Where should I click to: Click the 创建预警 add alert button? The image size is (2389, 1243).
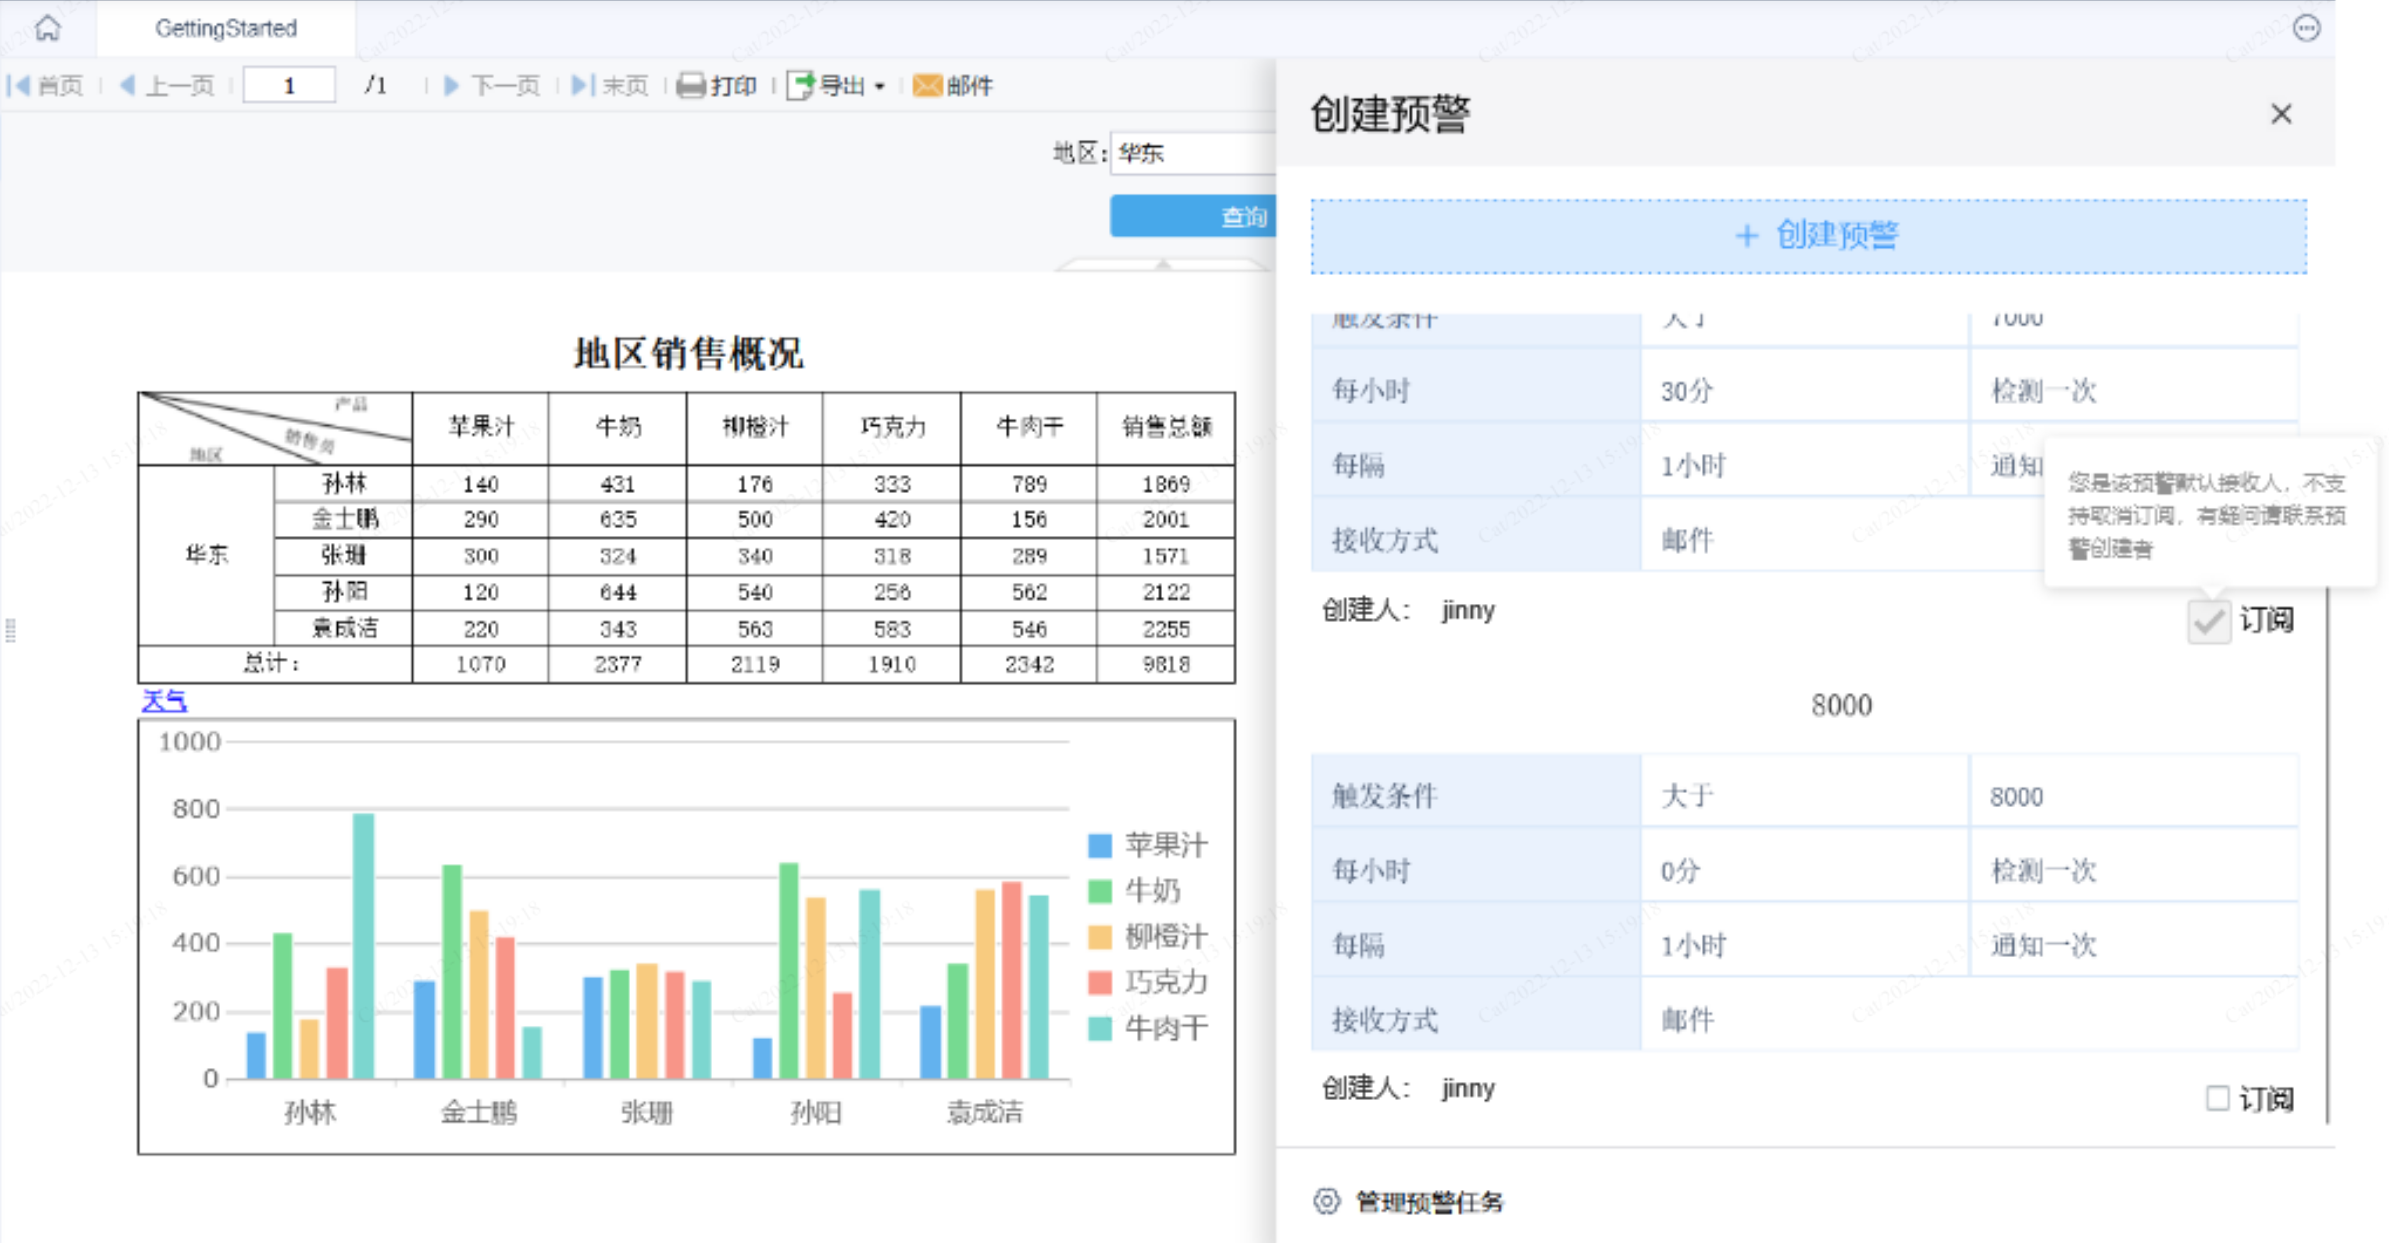pos(1808,236)
